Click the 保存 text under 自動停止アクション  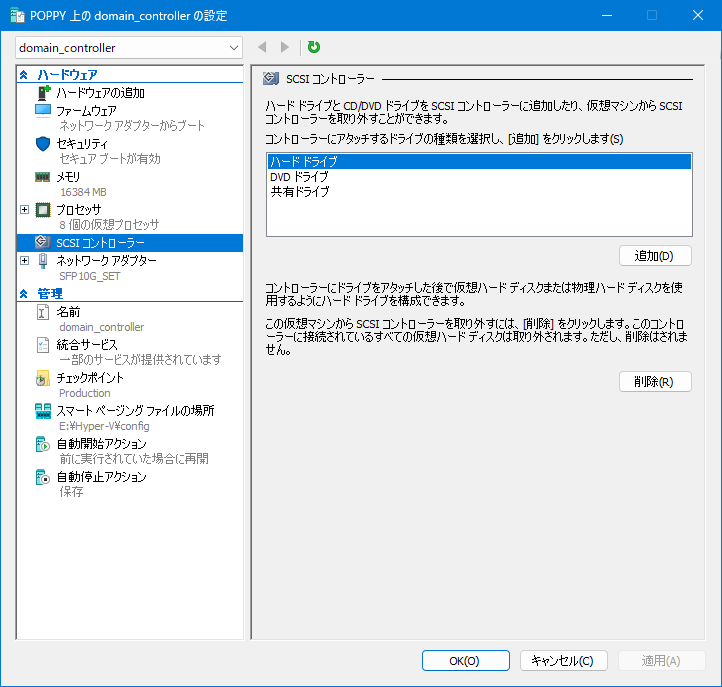click(x=71, y=492)
